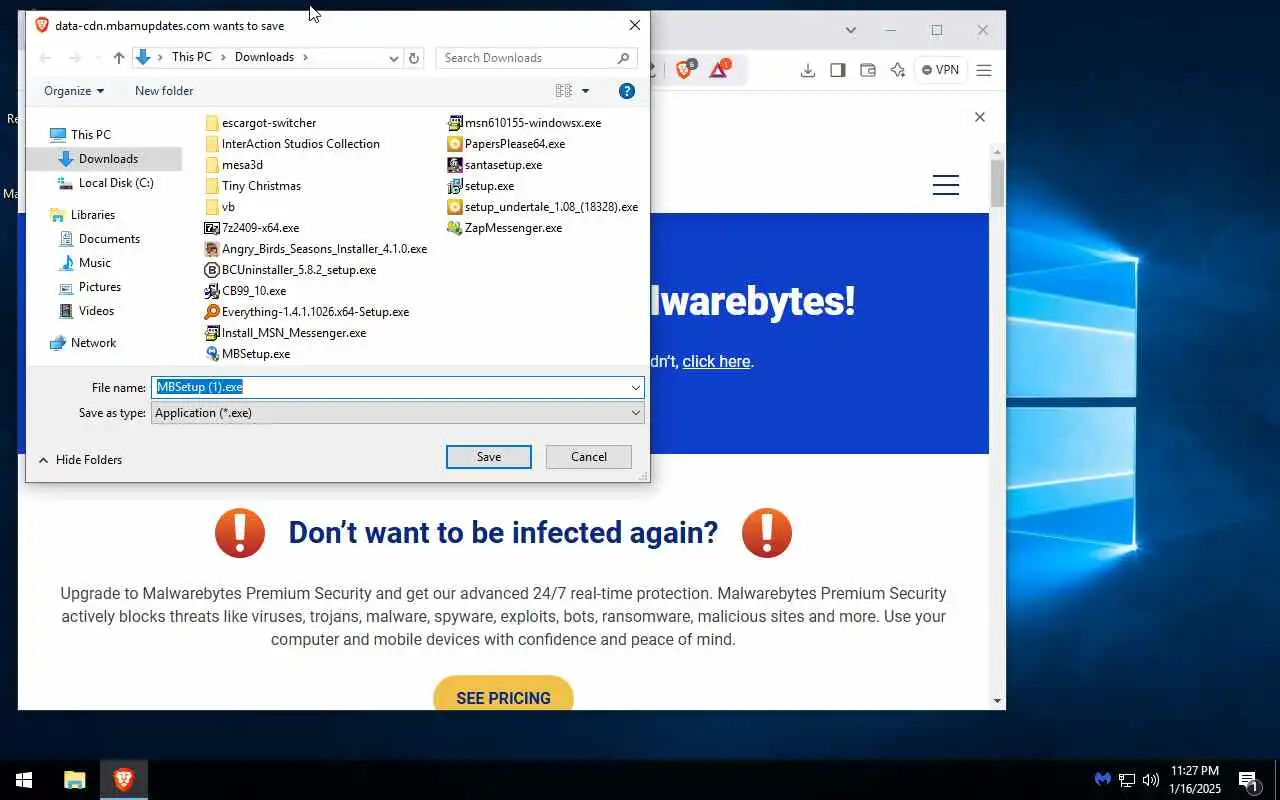The image size is (1280, 800).
Task: Select Videos library
Action: point(87,311)
